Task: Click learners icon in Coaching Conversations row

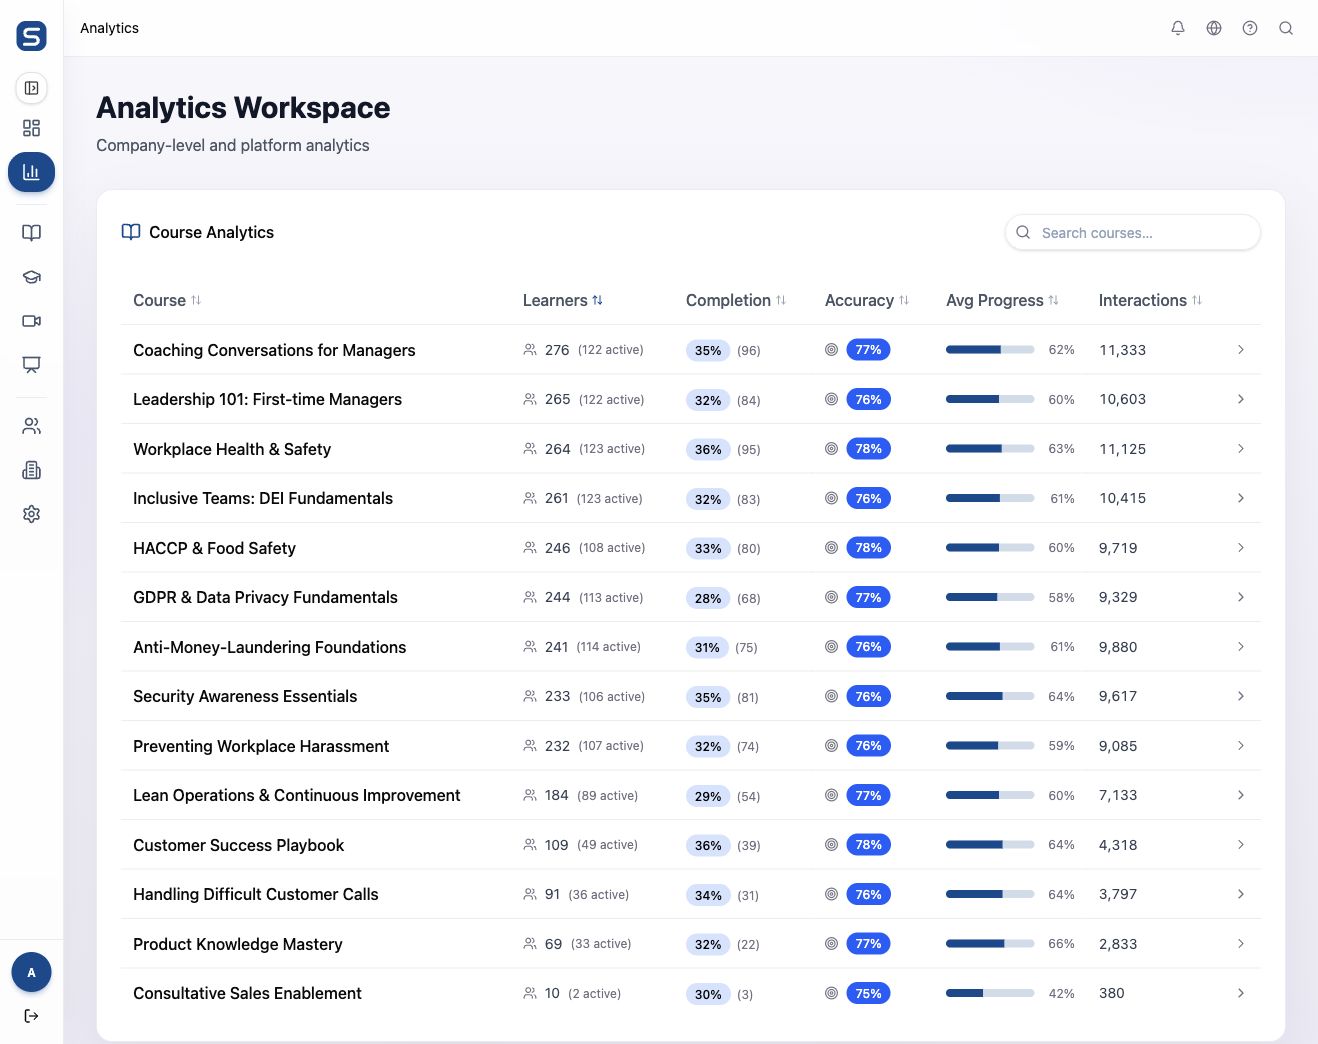Action: (530, 350)
